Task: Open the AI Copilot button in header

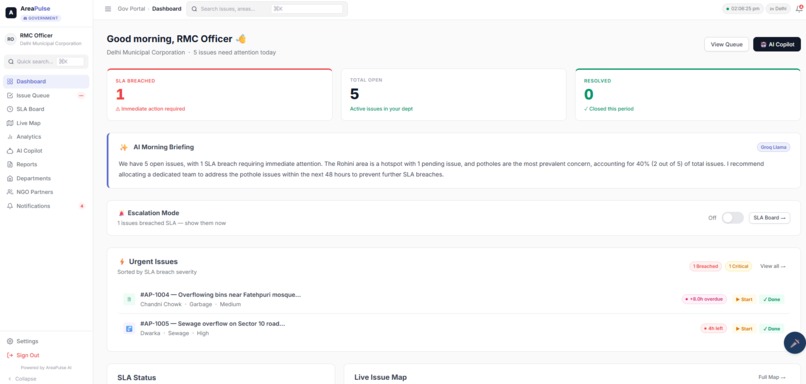Action: 777,44
